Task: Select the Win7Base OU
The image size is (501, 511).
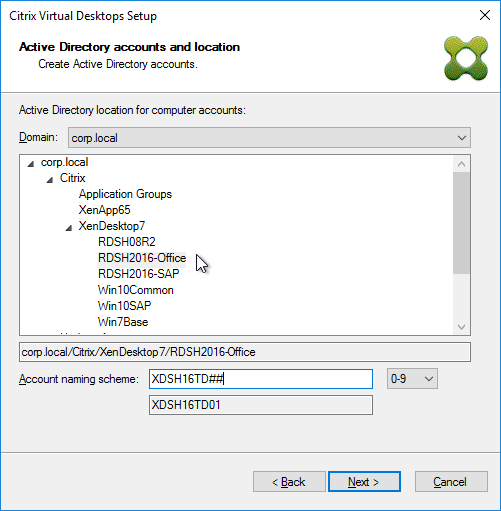Action: pos(123,322)
